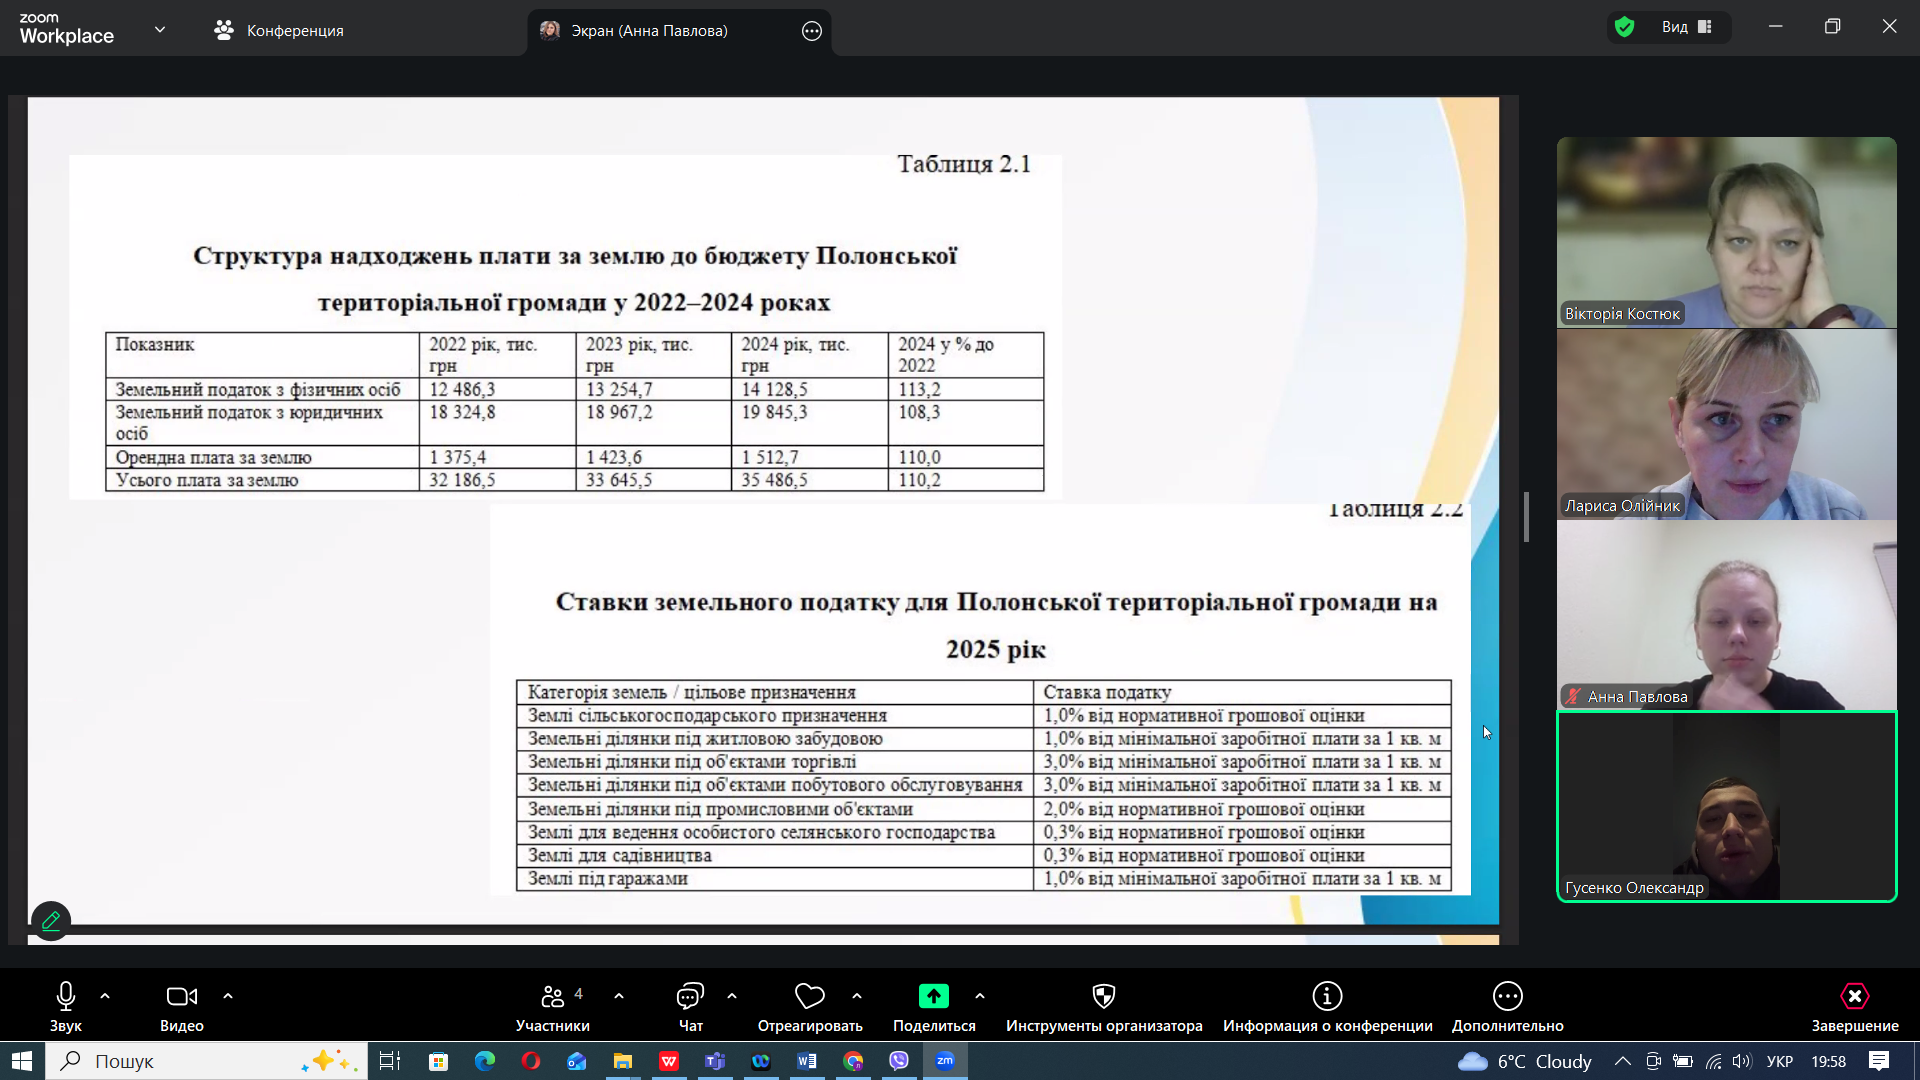
Task: Open Zoom Workplace dropdown chevron
Action: (x=160, y=30)
